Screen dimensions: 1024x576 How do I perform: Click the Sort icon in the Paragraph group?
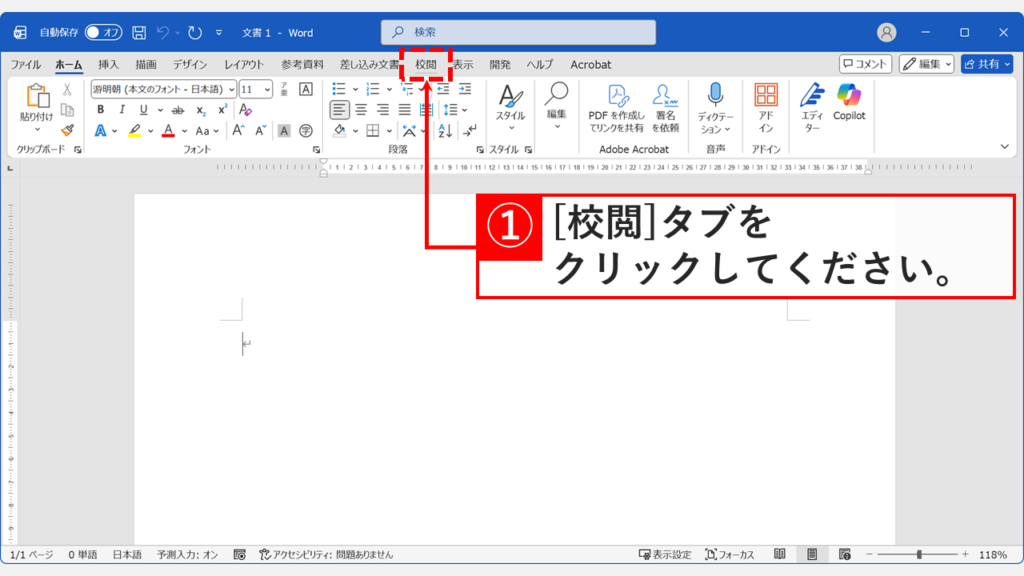pyautogui.click(x=444, y=130)
